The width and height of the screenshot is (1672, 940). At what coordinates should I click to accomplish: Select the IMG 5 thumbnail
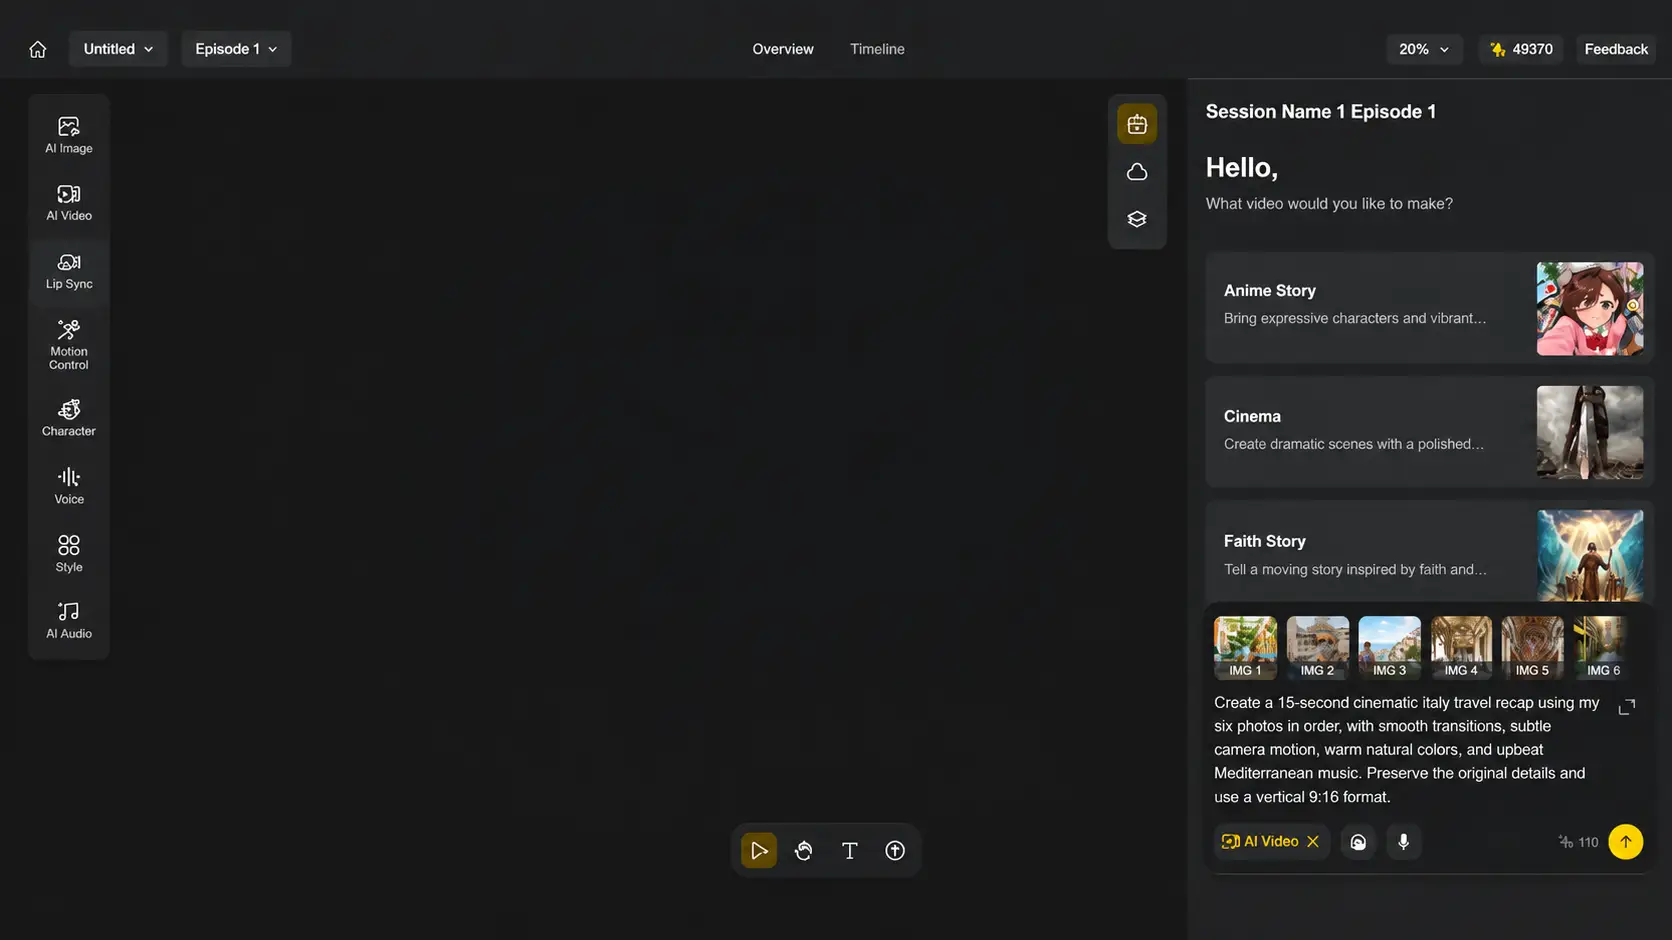point(1532,648)
